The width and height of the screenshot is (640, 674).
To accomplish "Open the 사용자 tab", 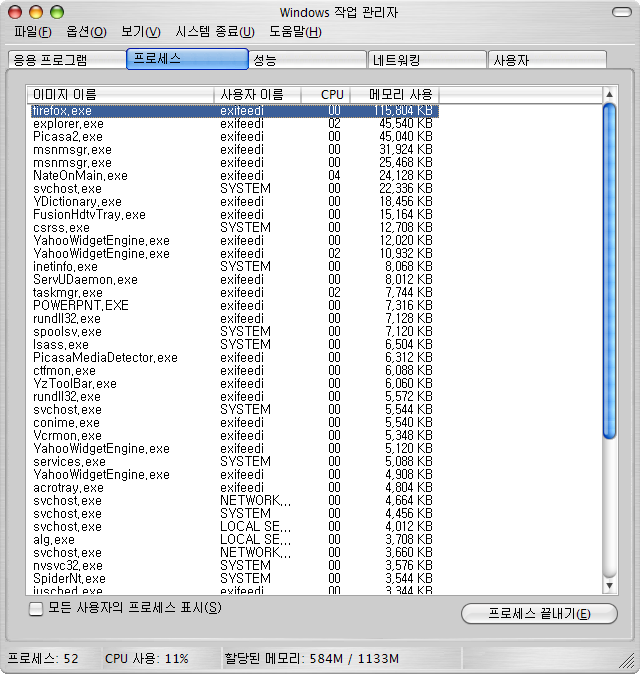I will (x=547, y=60).
